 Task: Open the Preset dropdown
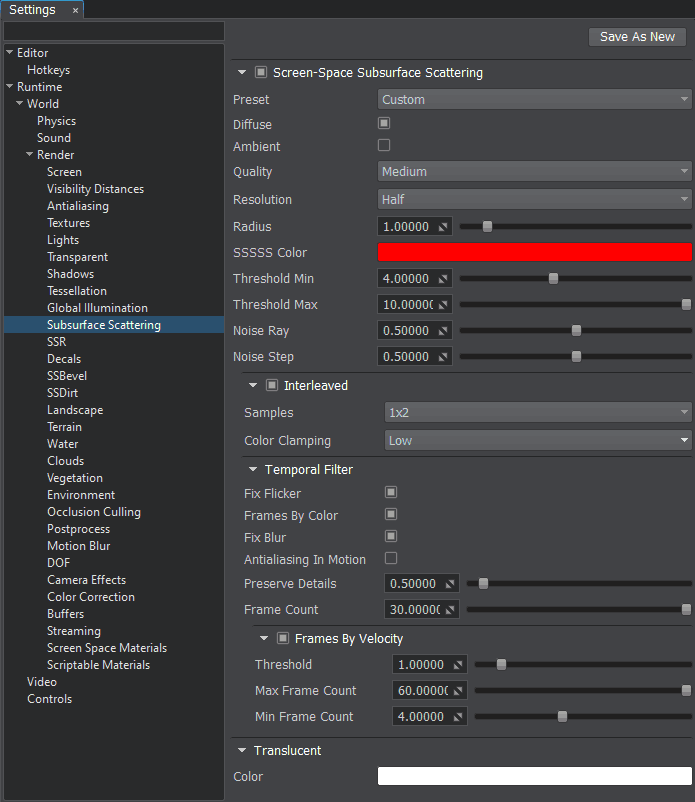534,100
